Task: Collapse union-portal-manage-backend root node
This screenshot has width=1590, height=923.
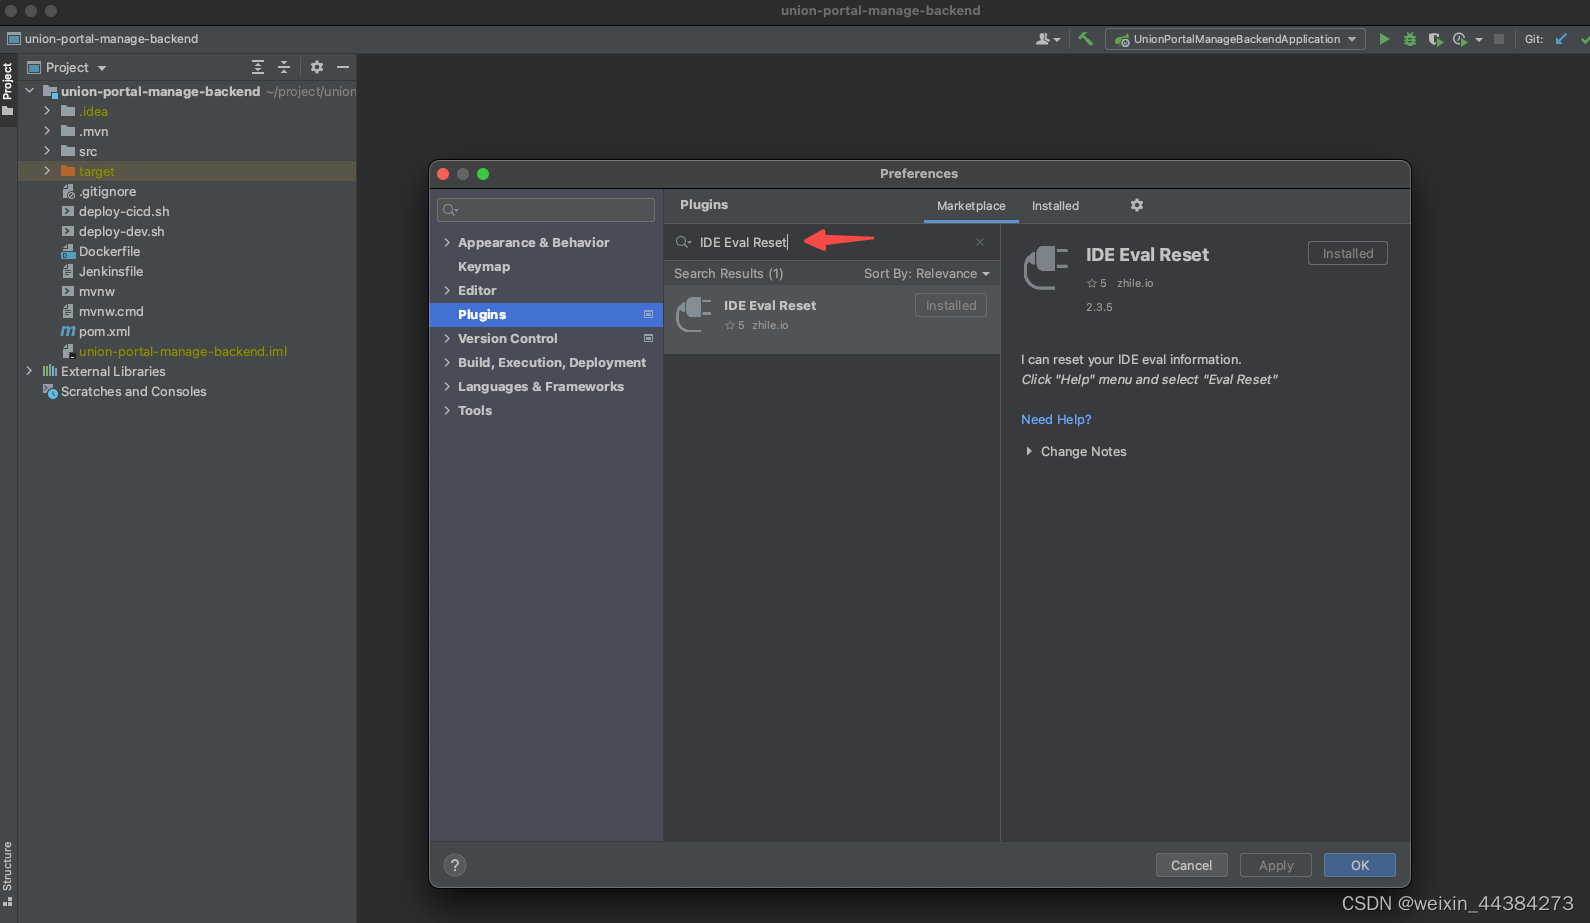Action: [29, 92]
